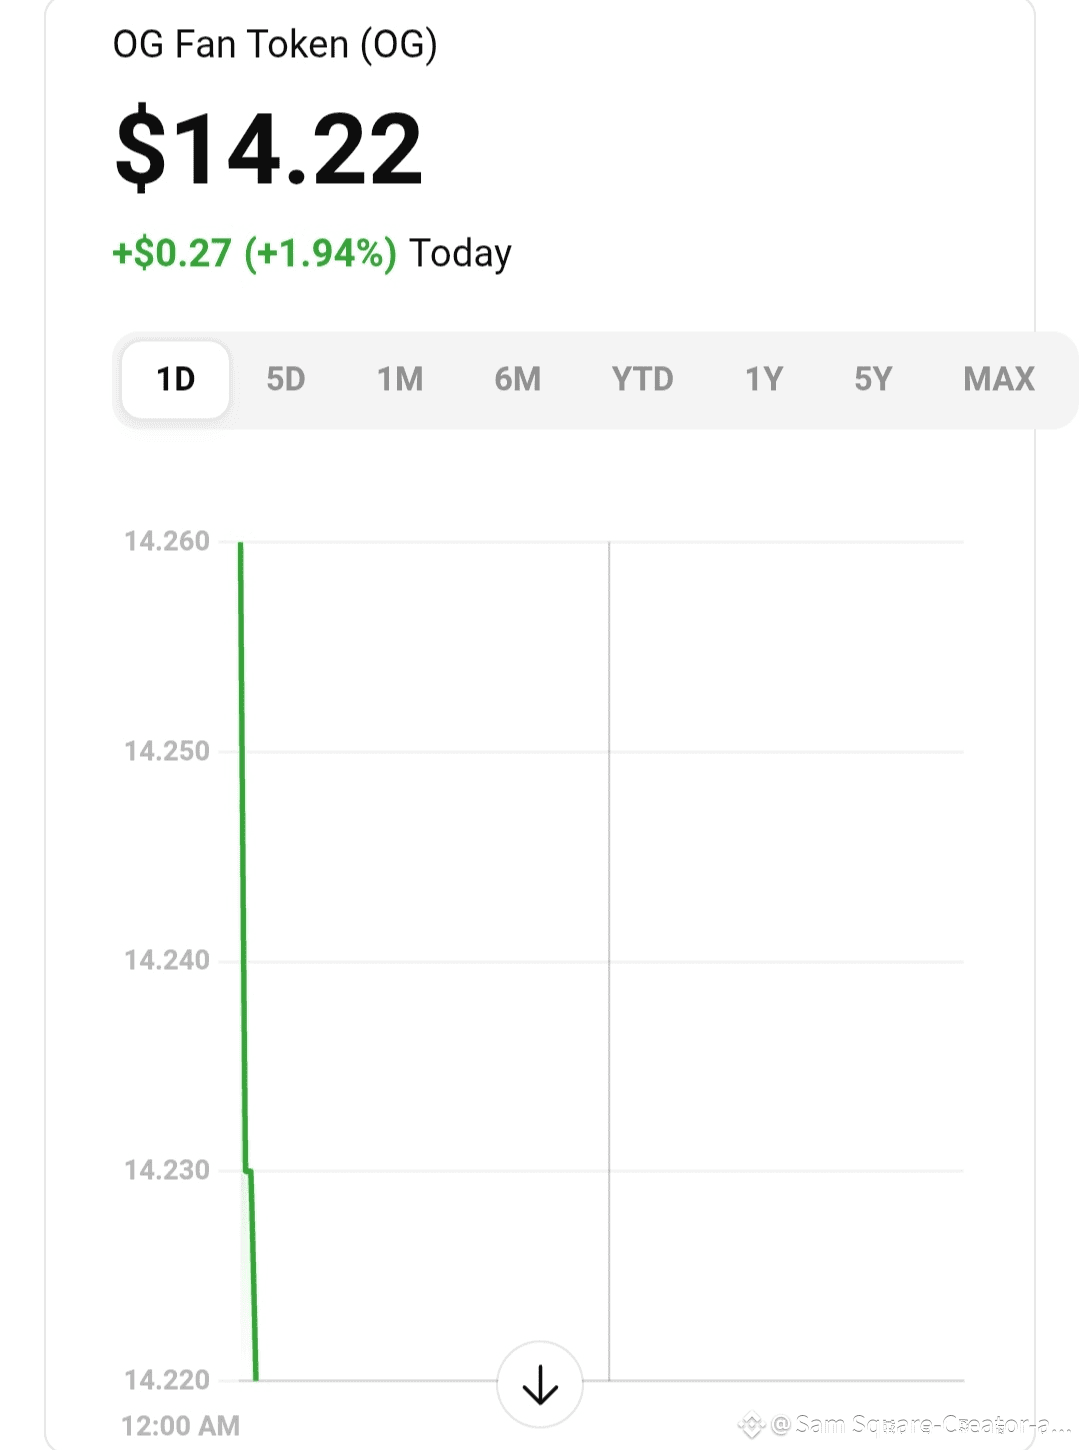Tap the down-arrow scroll button
The width and height of the screenshot is (1080, 1450).
coord(540,1385)
